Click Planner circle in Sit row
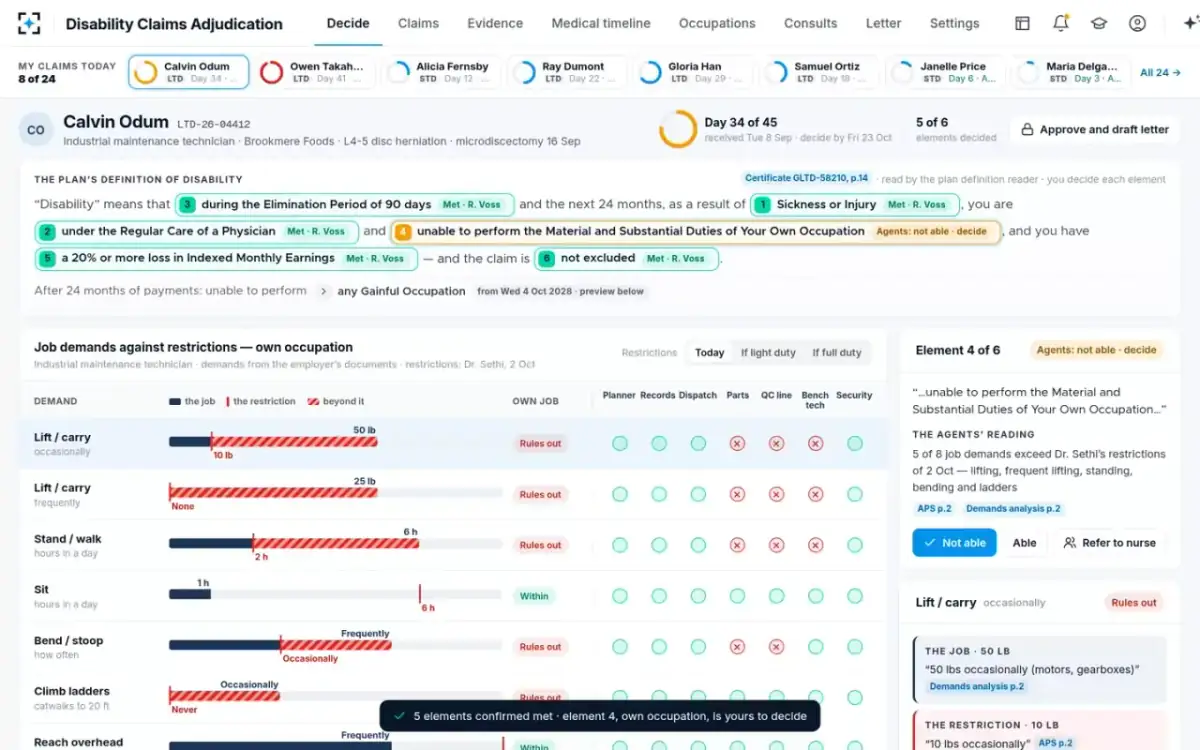The height and width of the screenshot is (750, 1200). [620, 596]
